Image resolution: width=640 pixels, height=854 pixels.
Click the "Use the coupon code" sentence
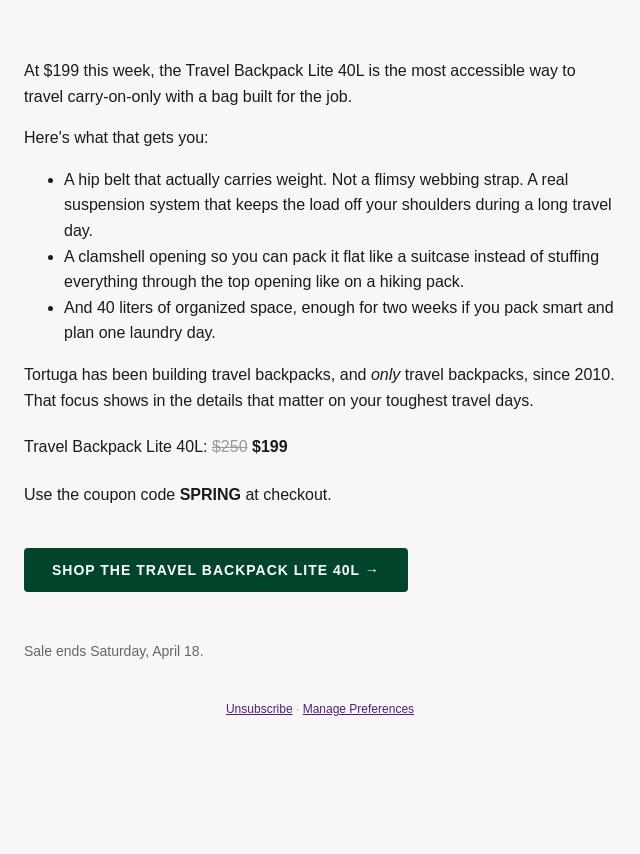[100, 494]
